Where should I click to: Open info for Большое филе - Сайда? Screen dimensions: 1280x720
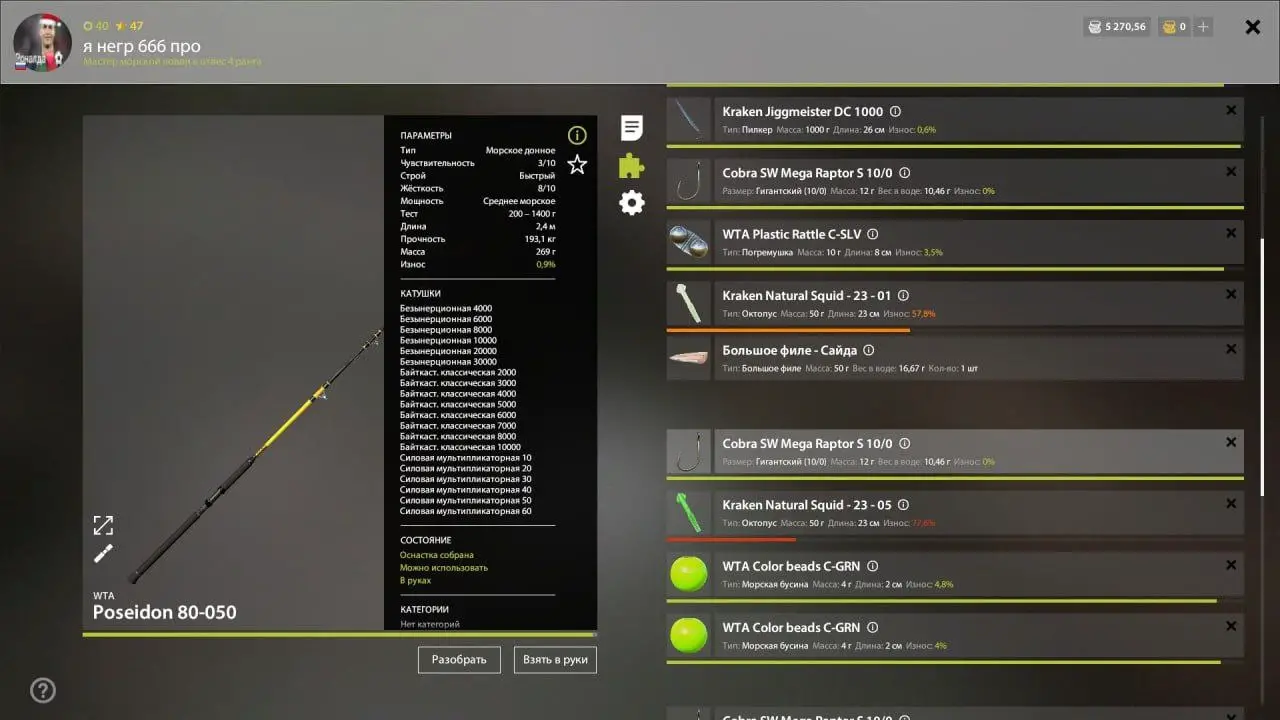click(868, 350)
